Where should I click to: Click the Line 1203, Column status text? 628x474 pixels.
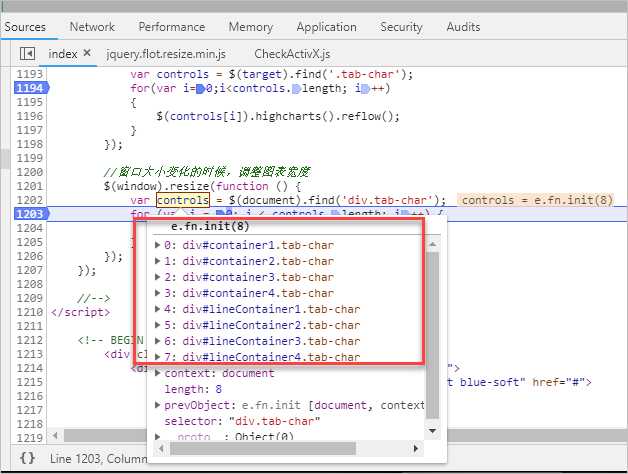click(98, 458)
